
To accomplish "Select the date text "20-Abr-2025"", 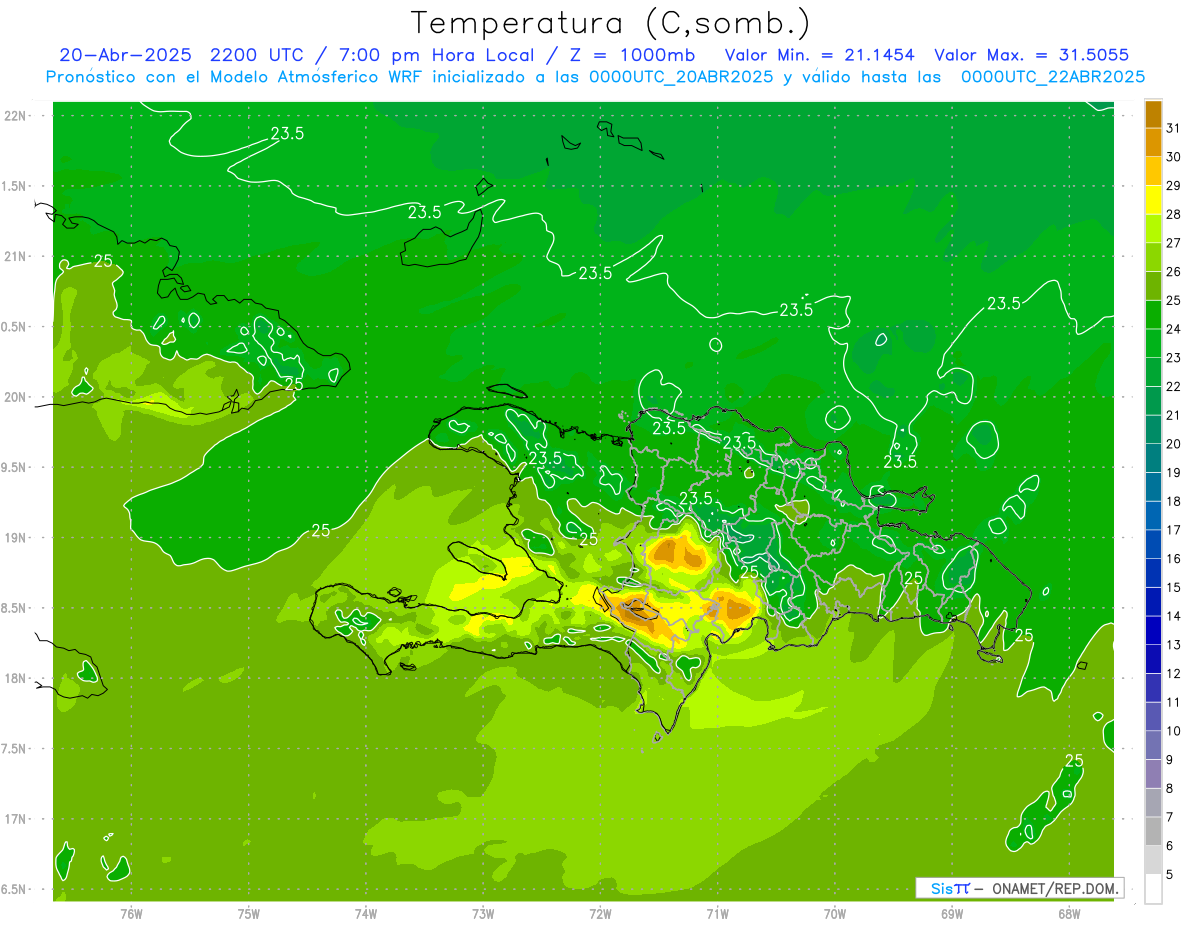I will point(124,55).
